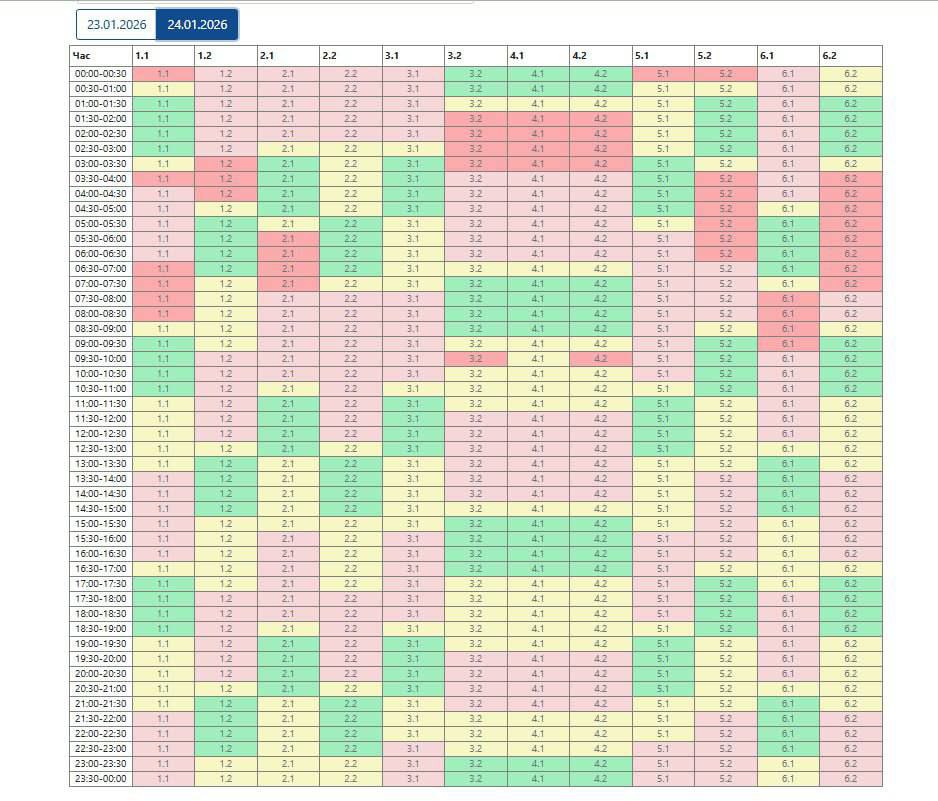The width and height of the screenshot is (938, 801).
Task: Click the 6.1 cell in the 08:00-08:30 row
Action: click(x=788, y=314)
